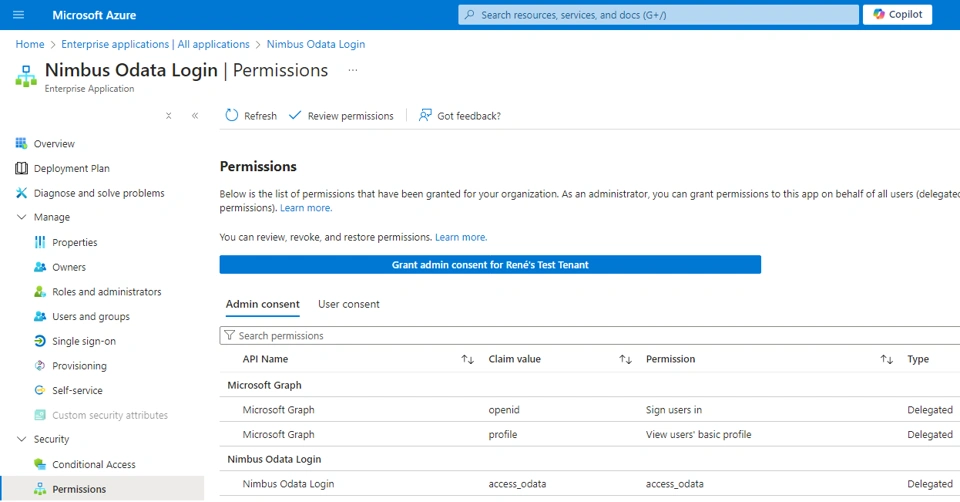Select the openid claim value cell

pyautogui.click(x=504, y=410)
